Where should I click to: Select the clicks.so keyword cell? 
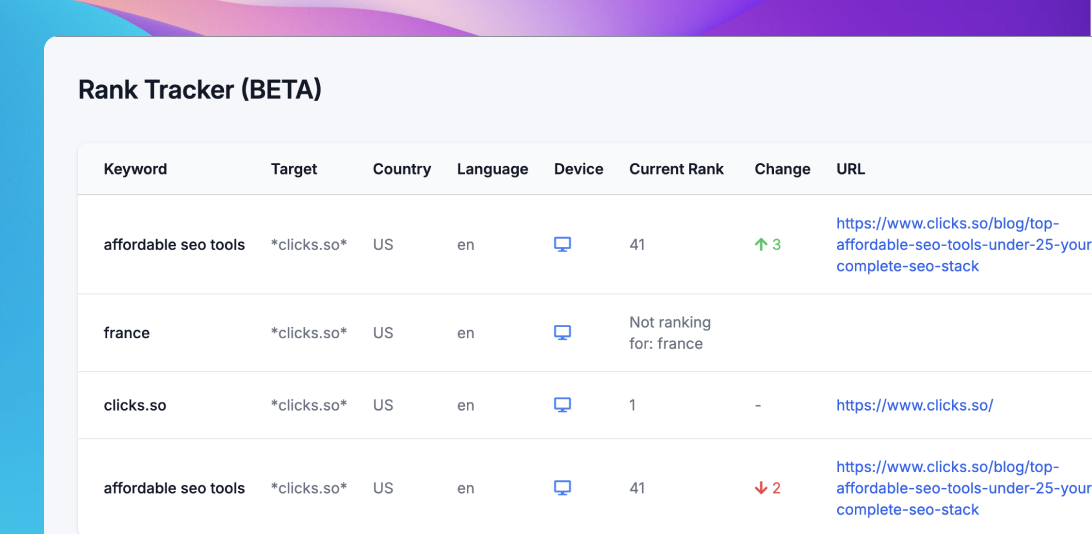click(x=135, y=405)
